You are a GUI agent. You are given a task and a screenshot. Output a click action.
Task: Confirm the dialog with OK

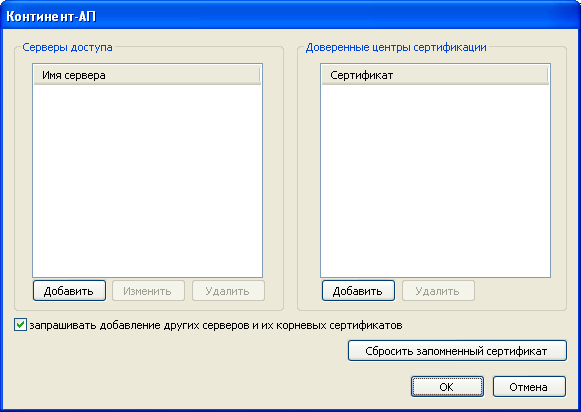[x=447, y=387]
